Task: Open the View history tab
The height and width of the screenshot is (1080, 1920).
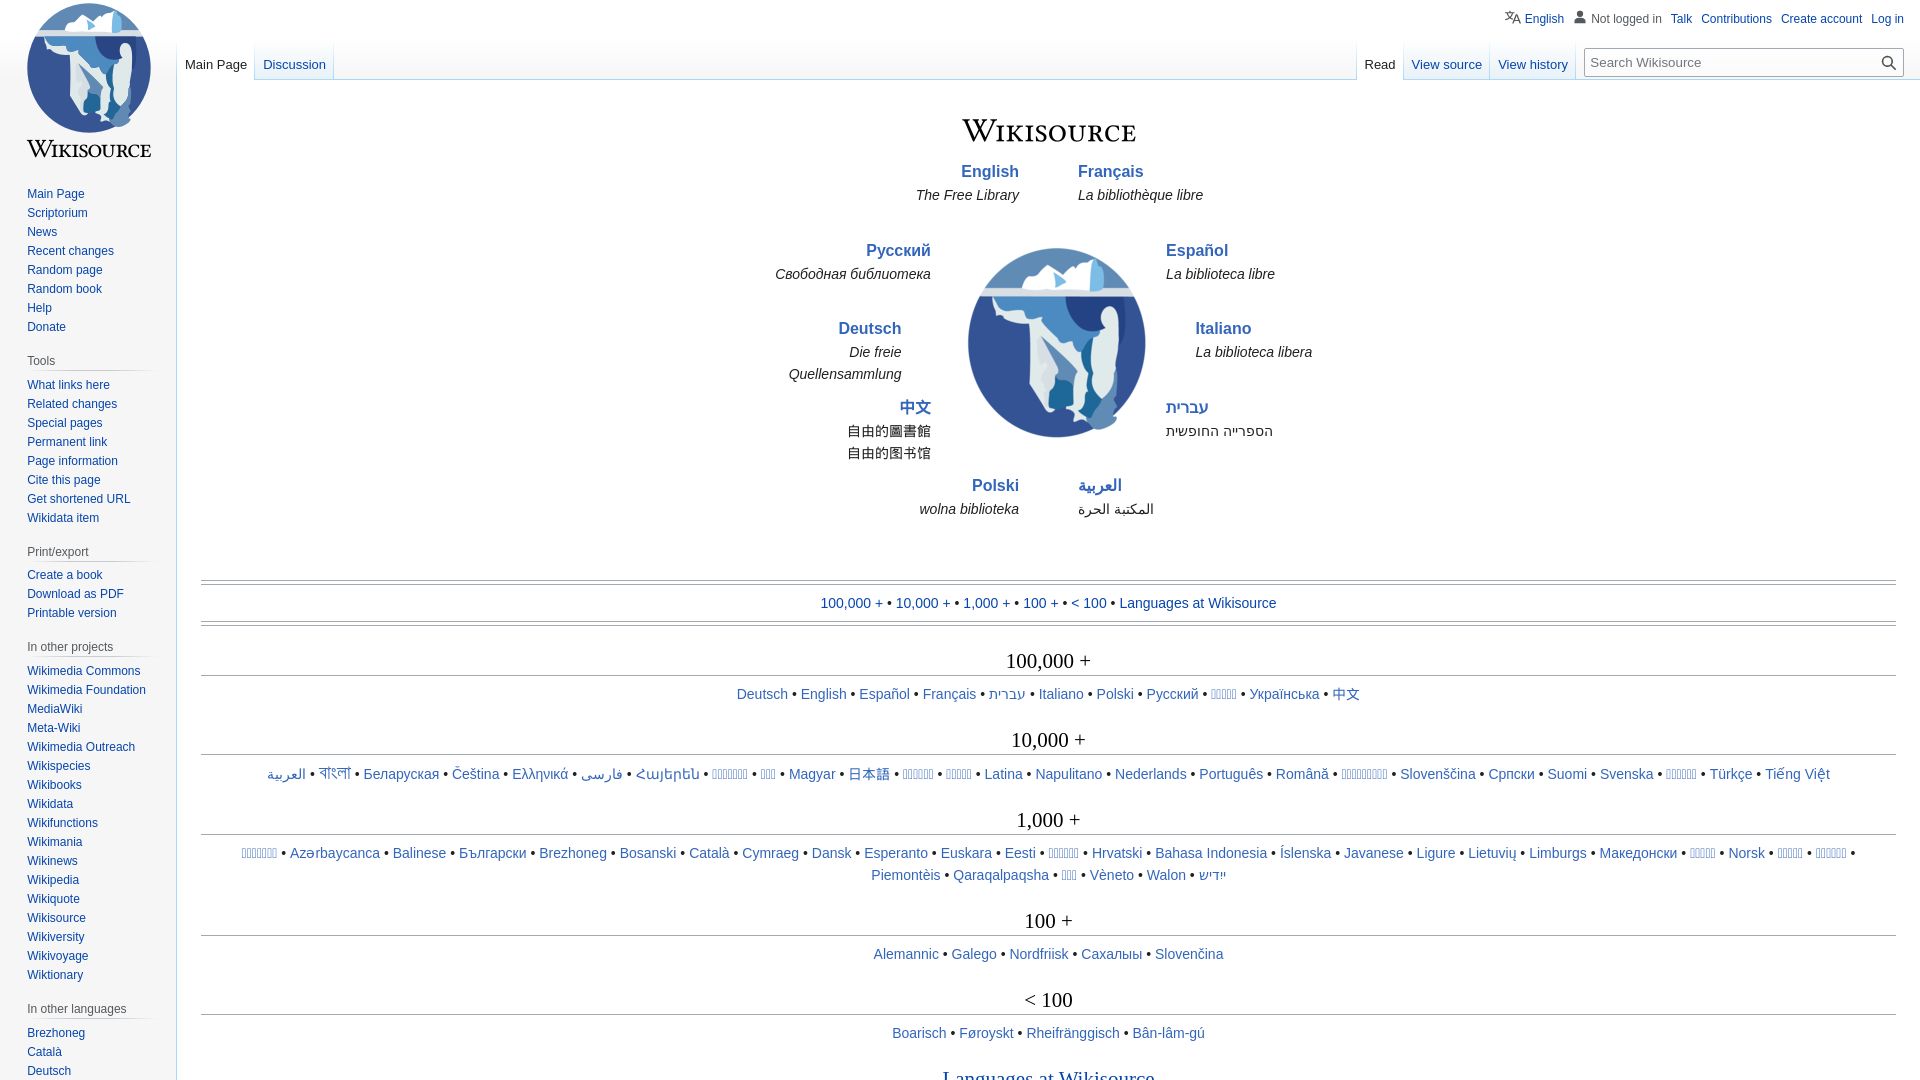Action: click(1532, 64)
